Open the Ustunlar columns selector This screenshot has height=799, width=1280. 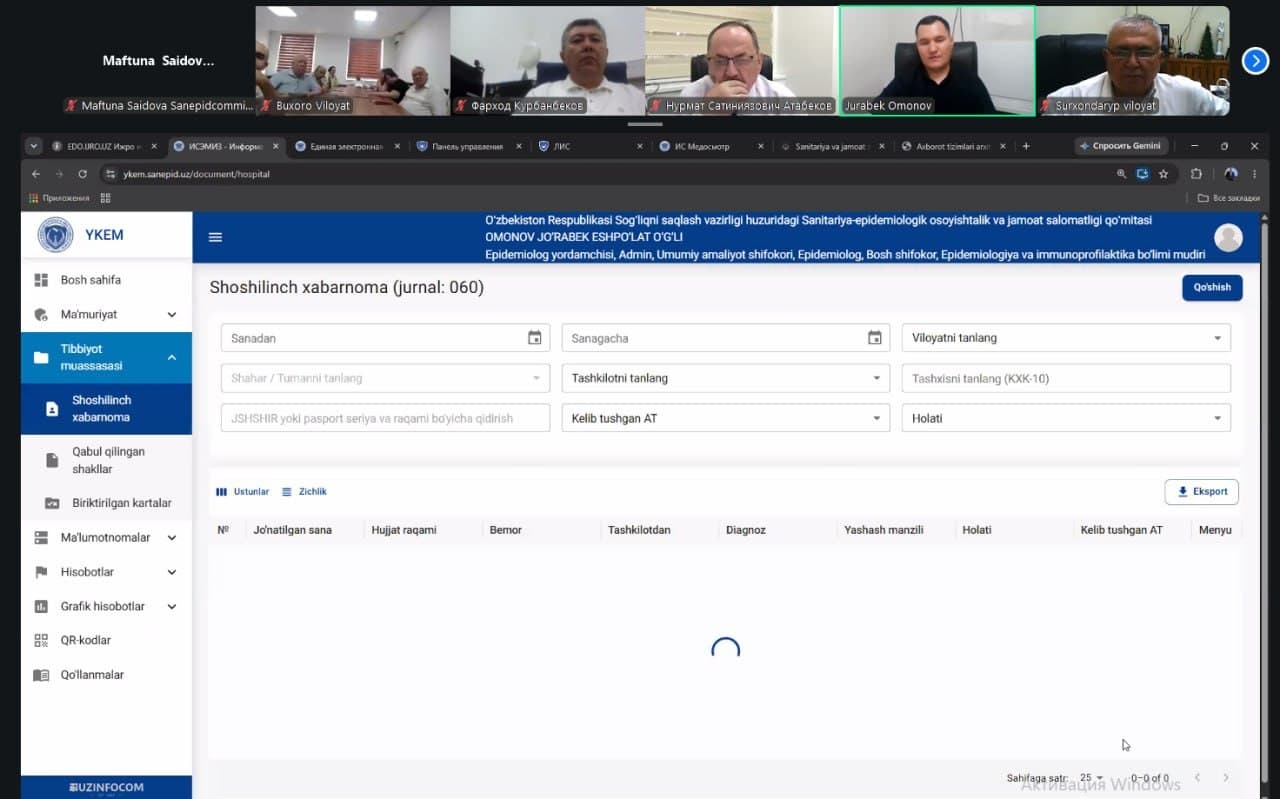[x=243, y=492]
